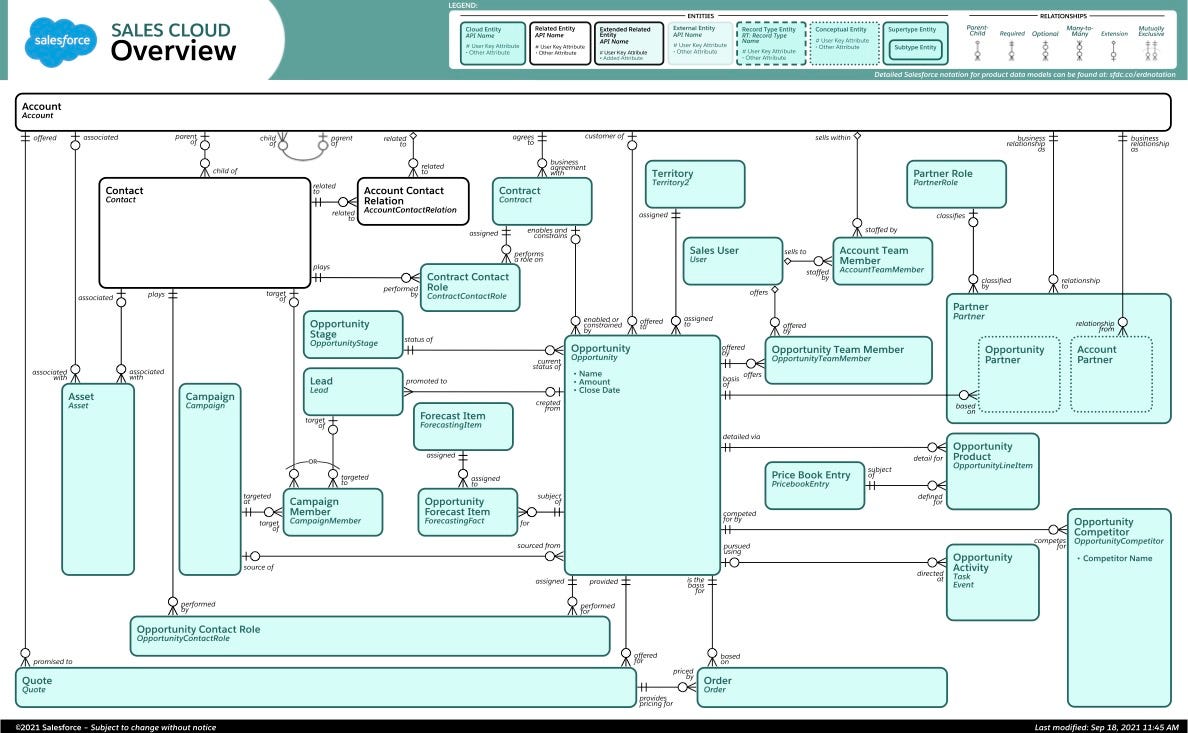1188x733 pixels.
Task: Select the Opportunity Team Member entity
Action: pyautogui.click(x=849, y=360)
